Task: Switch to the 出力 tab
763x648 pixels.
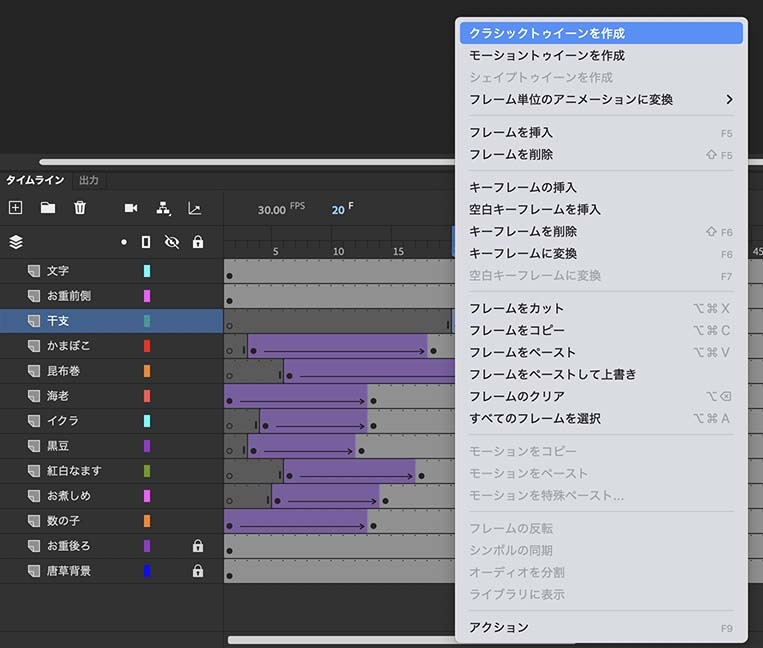Action: point(89,180)
